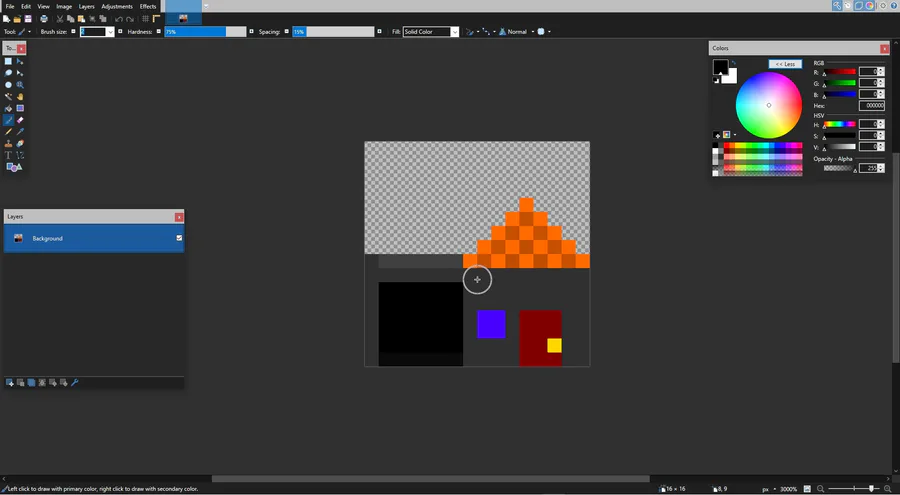Viewport: 900px width, 495px height.
Task: Select the Background layer row
Action: tap(94, 238)
